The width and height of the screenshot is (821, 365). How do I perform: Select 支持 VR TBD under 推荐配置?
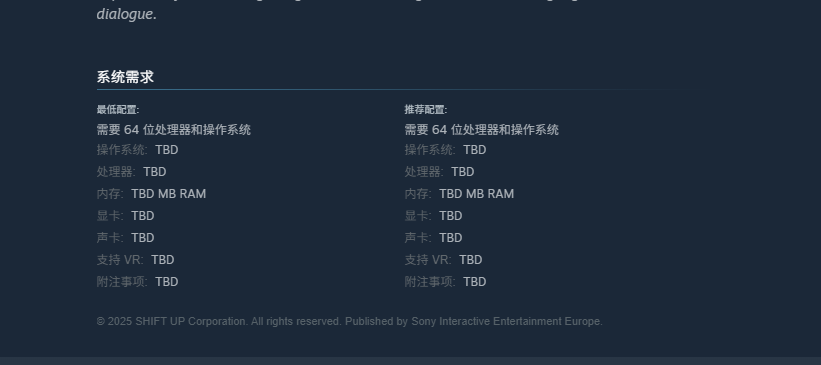pos(443,260)
